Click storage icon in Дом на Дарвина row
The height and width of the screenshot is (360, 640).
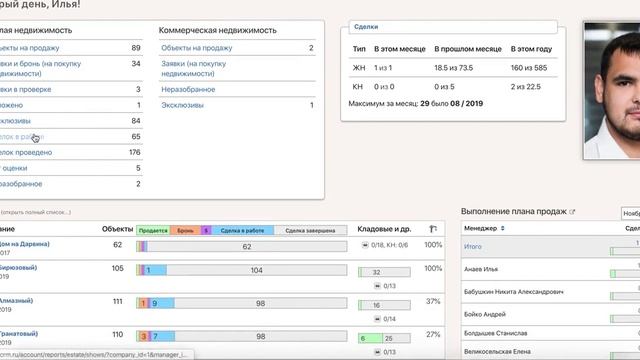coord(365,245)
